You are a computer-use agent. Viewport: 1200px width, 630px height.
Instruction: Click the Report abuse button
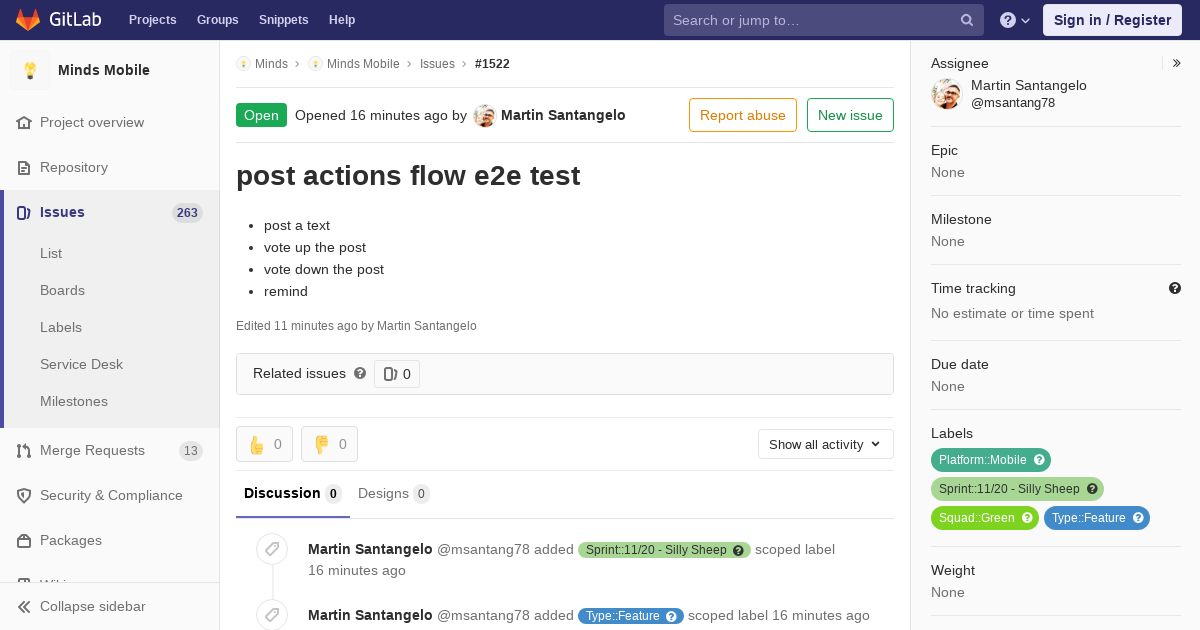(x=743, y=115)
